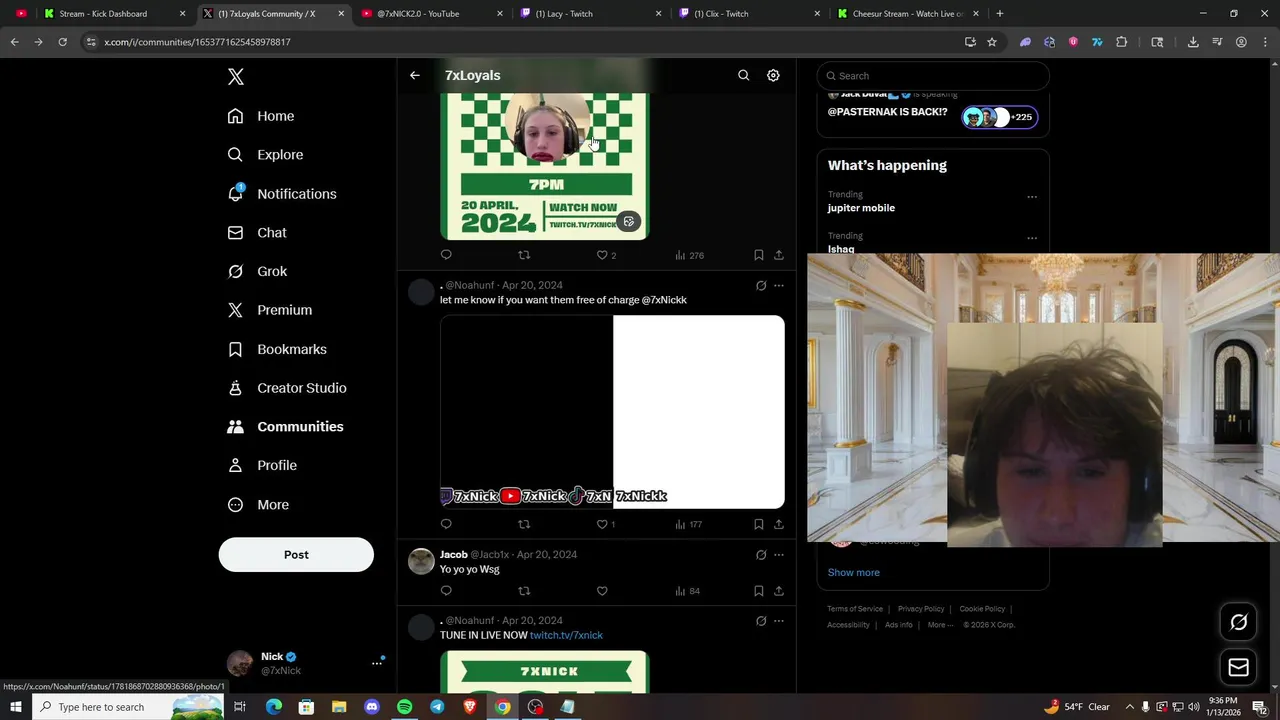This screenshot has width=1280, height=720.
Task: Open Discord from the Windows taskbar
Action: tap(372, 707)
